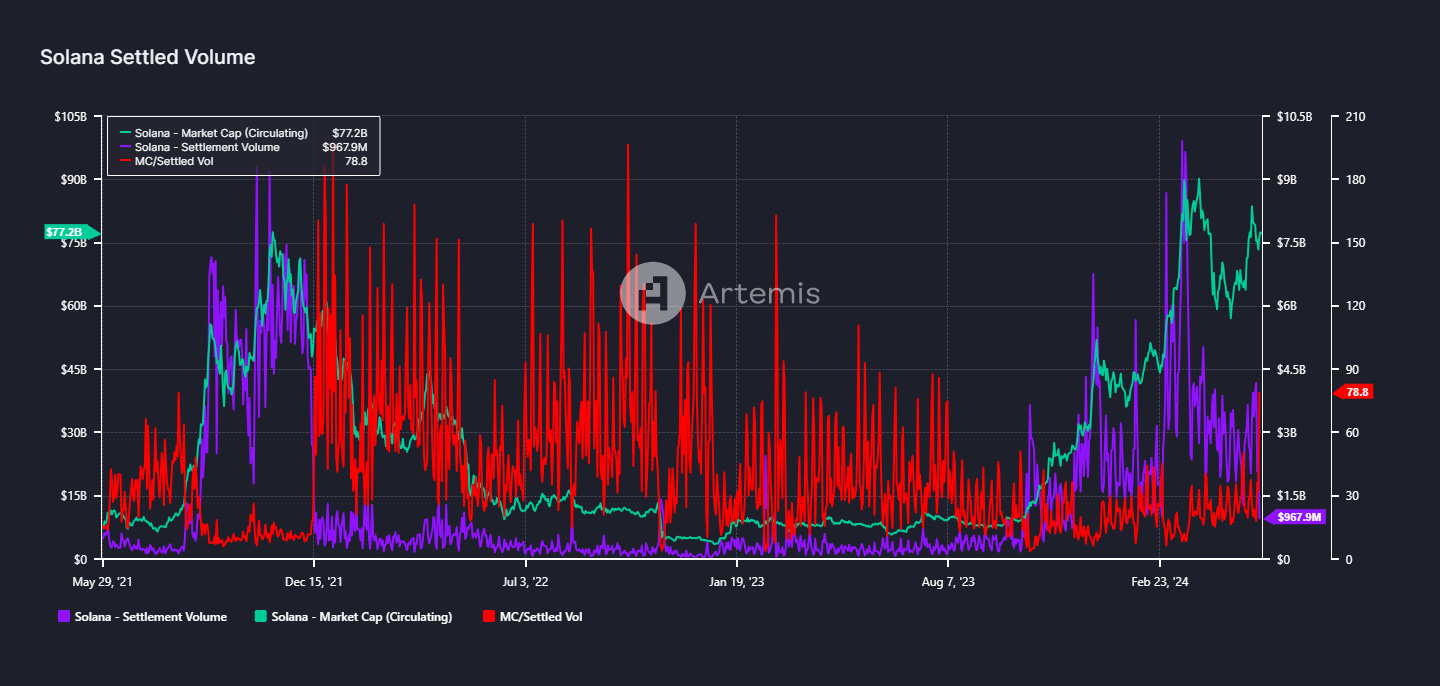This screenshot has height=686, width=1440.
Task: Click the 'May 29, '21' x-axis label
Action: (x=102, y=582)
